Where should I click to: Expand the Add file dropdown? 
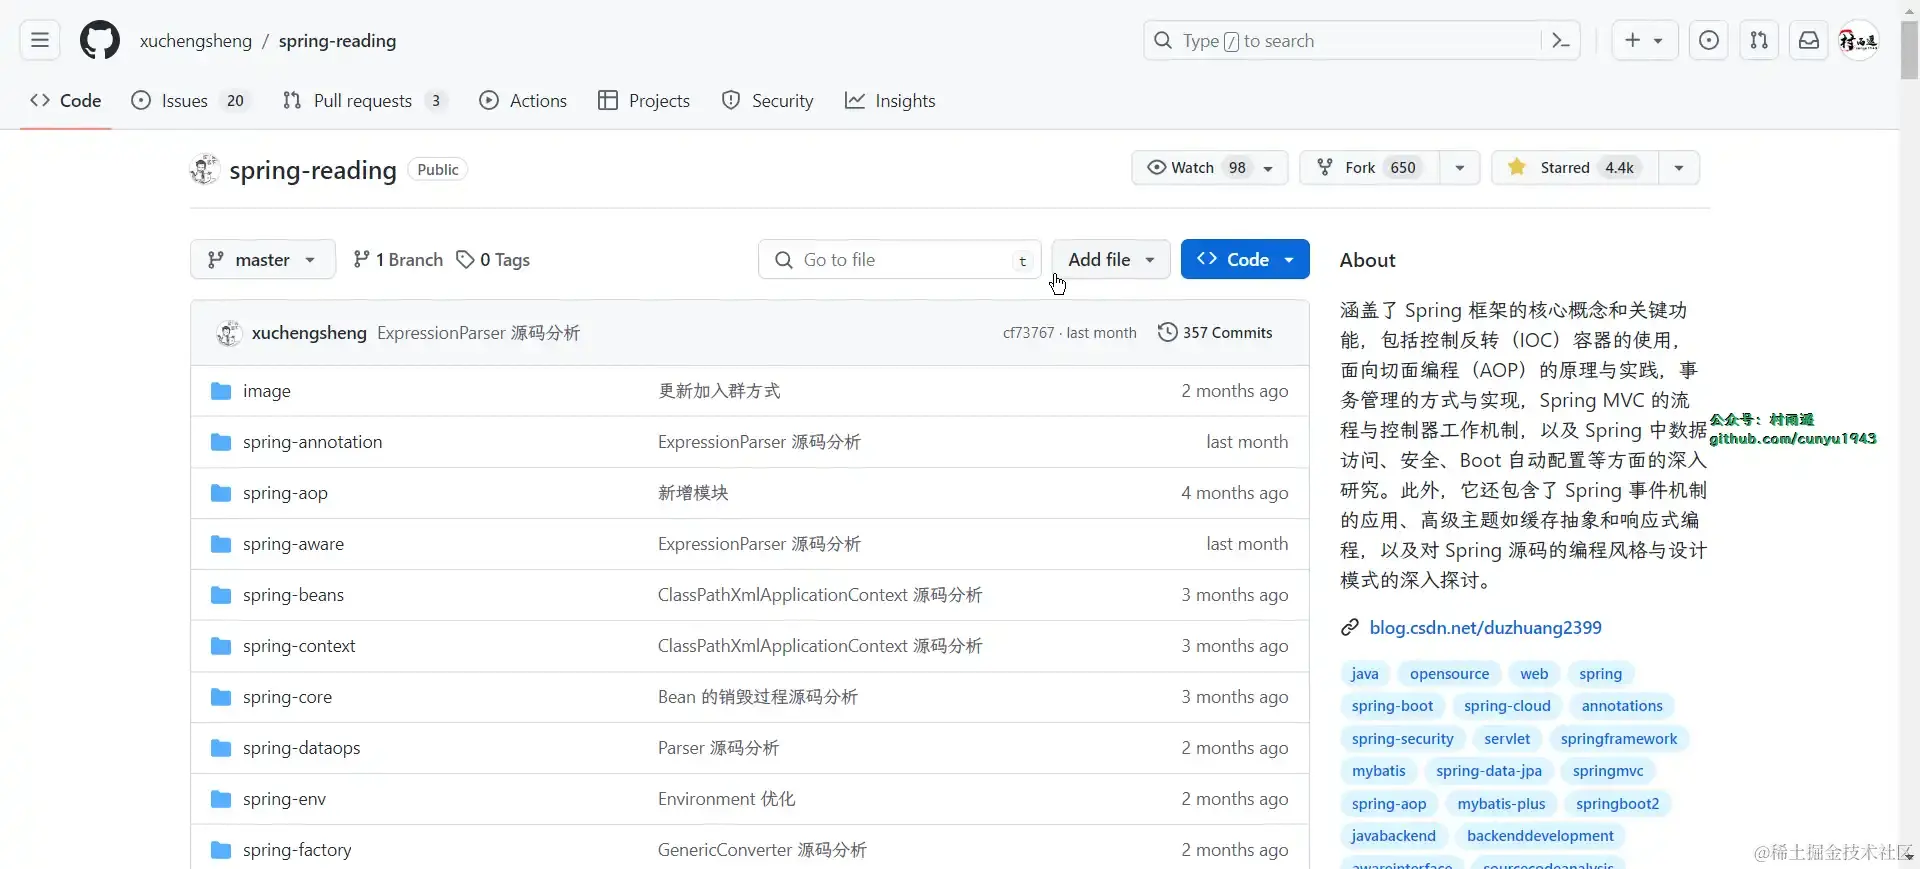tap(1111, 259)
